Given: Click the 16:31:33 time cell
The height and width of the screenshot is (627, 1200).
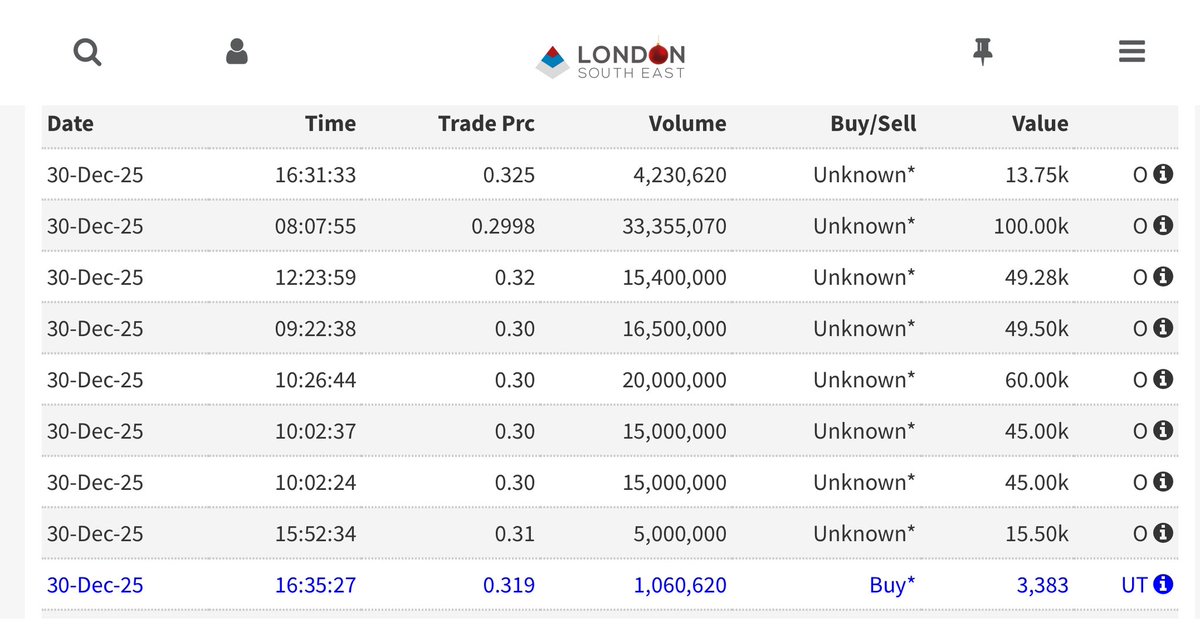Looking at the screenshot, I should click(x=315, y=175).
